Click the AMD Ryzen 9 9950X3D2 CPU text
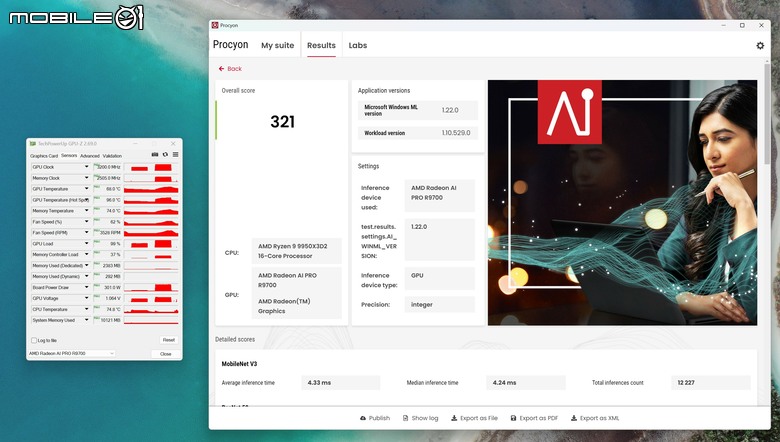Viewport: 780px width, 442px height. 292,251
